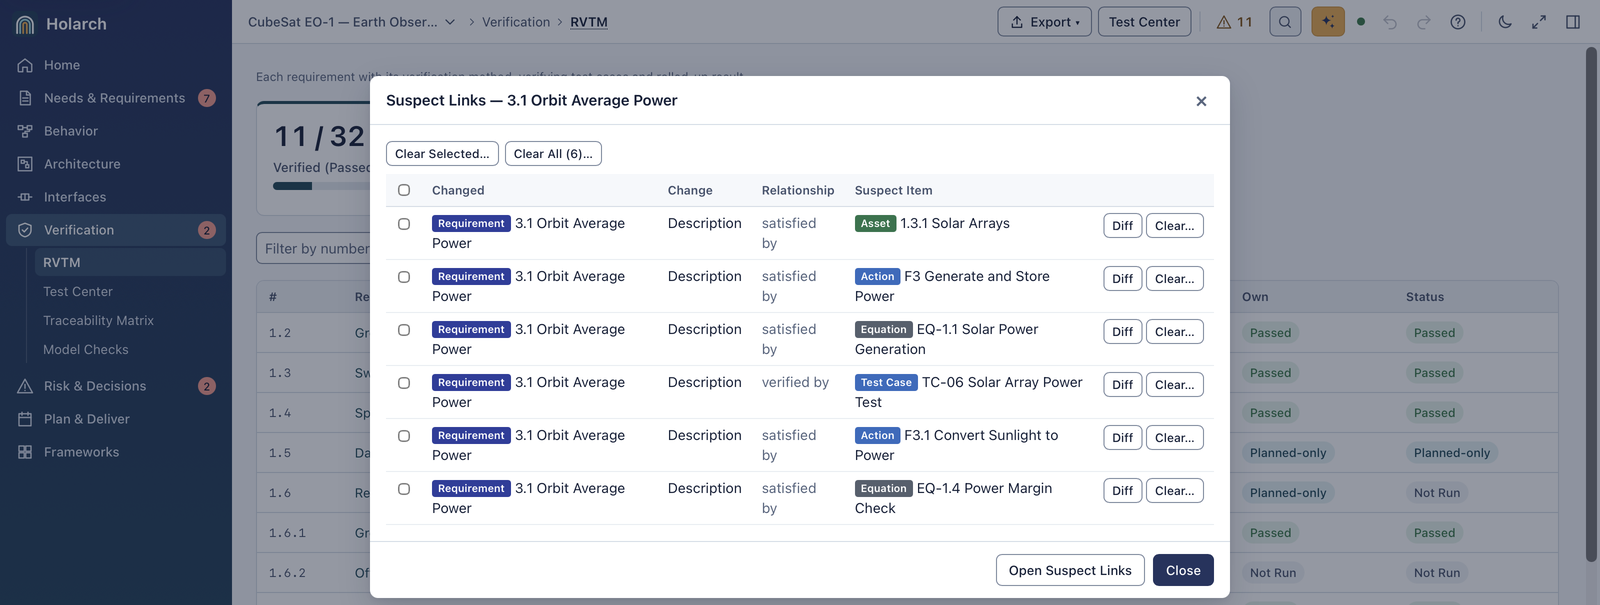1600x605 pixels.
Task: Check the row for EQ-1.4 Power Margin Check
Action: (404, 489)
